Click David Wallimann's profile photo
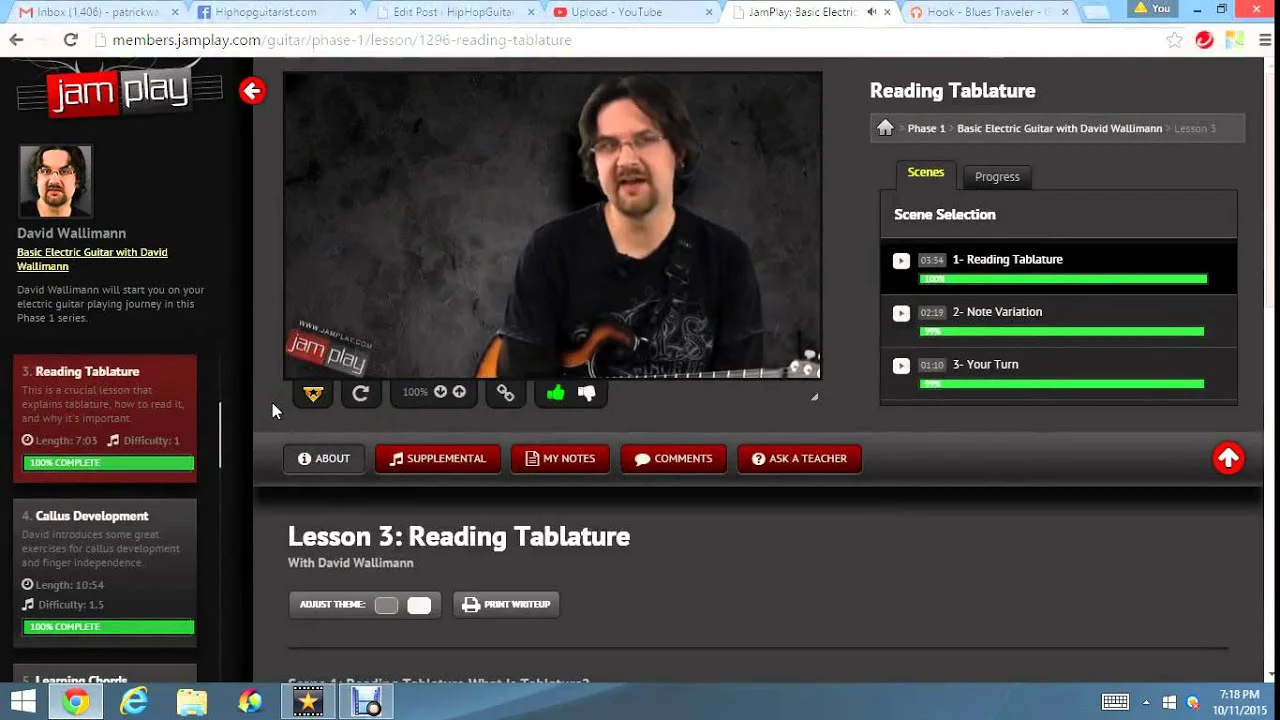The width and height of the screenshot is (1280, 720). pyautogui.click(x=55, y=181)
